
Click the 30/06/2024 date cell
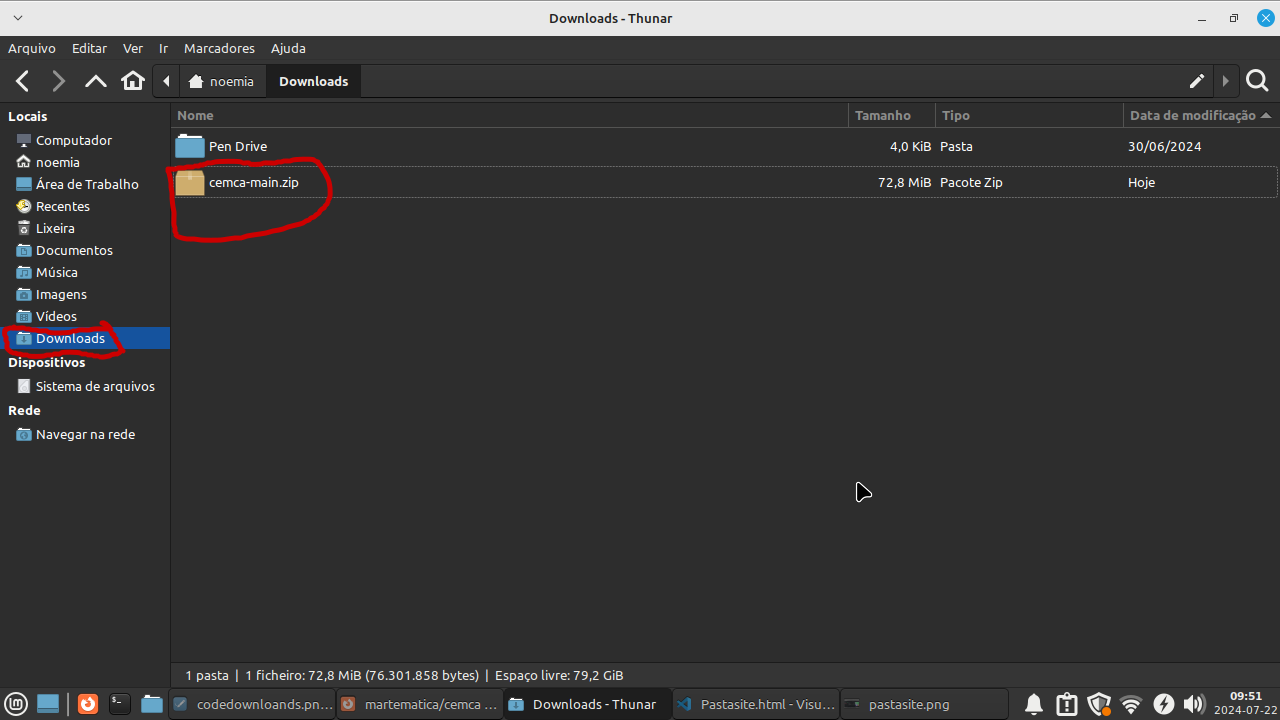click(1164, 146)
